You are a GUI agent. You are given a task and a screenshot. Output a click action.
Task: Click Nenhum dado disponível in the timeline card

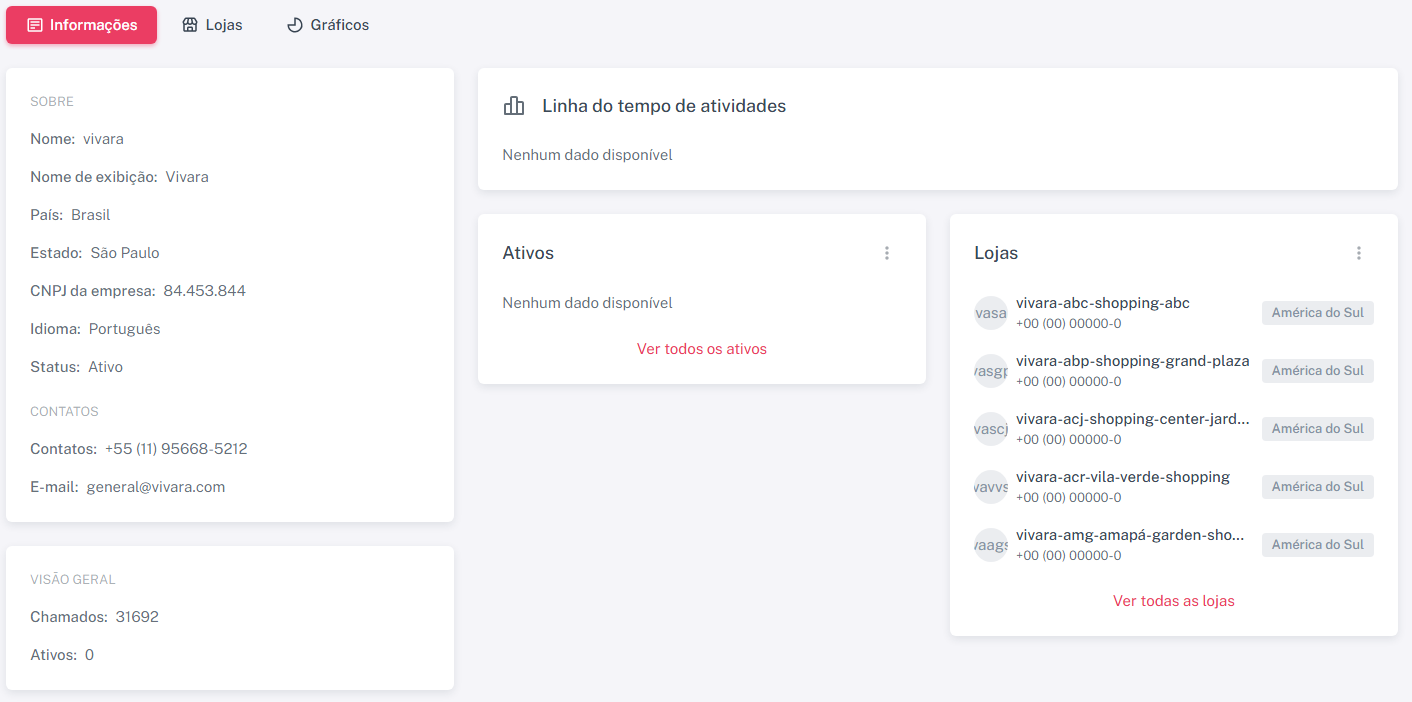pos(588,155)
